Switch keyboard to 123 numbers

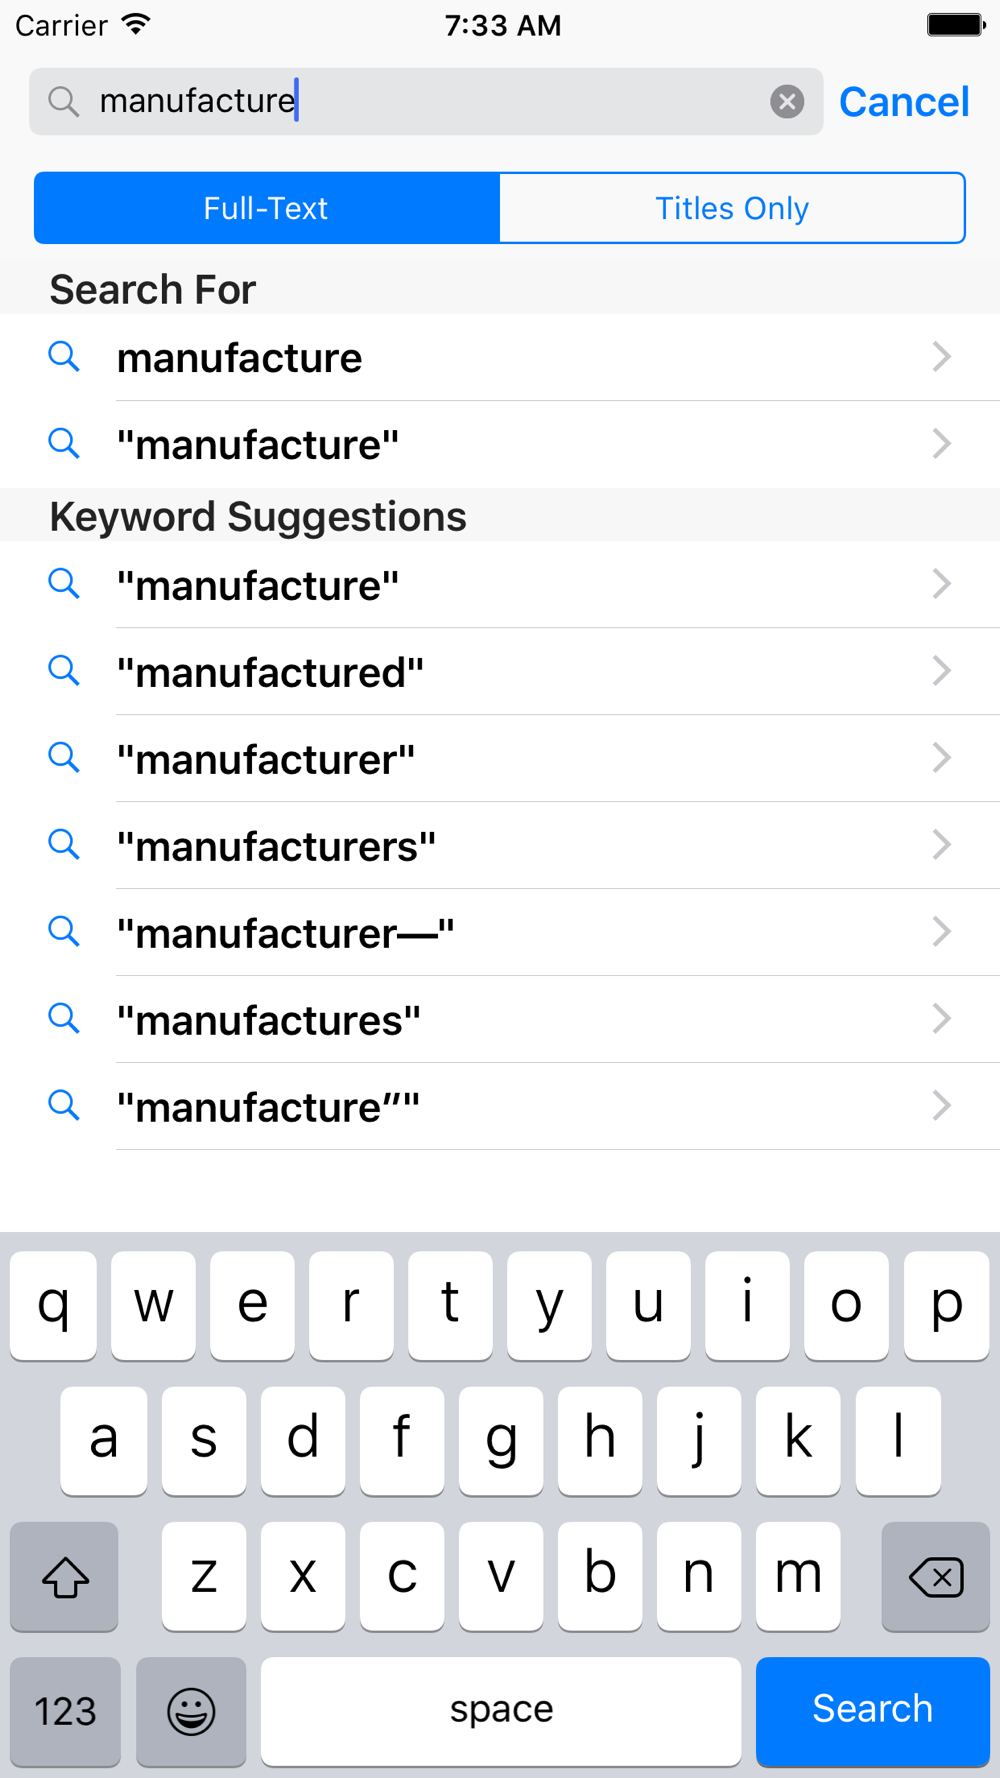65,1711
